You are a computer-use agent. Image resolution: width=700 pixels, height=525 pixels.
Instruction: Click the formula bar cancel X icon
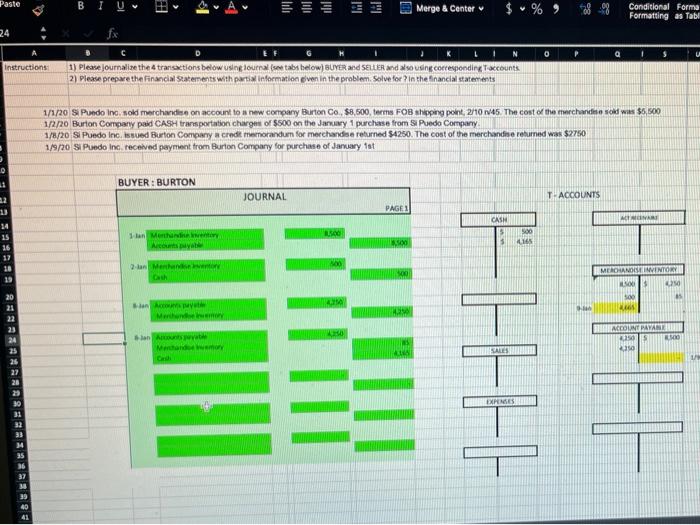(65, 33)
